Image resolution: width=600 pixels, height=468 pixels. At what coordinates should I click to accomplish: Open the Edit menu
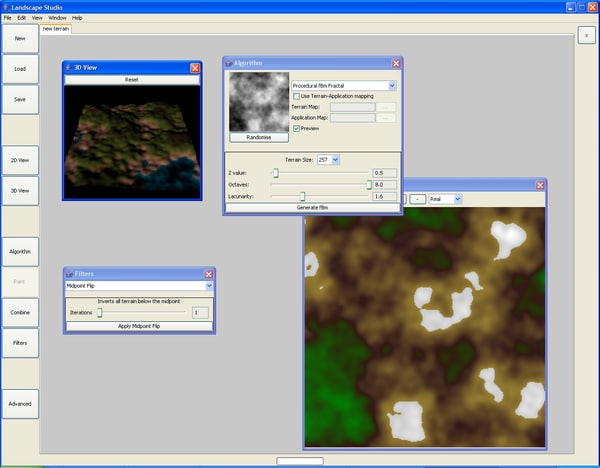tap(21, 18)
